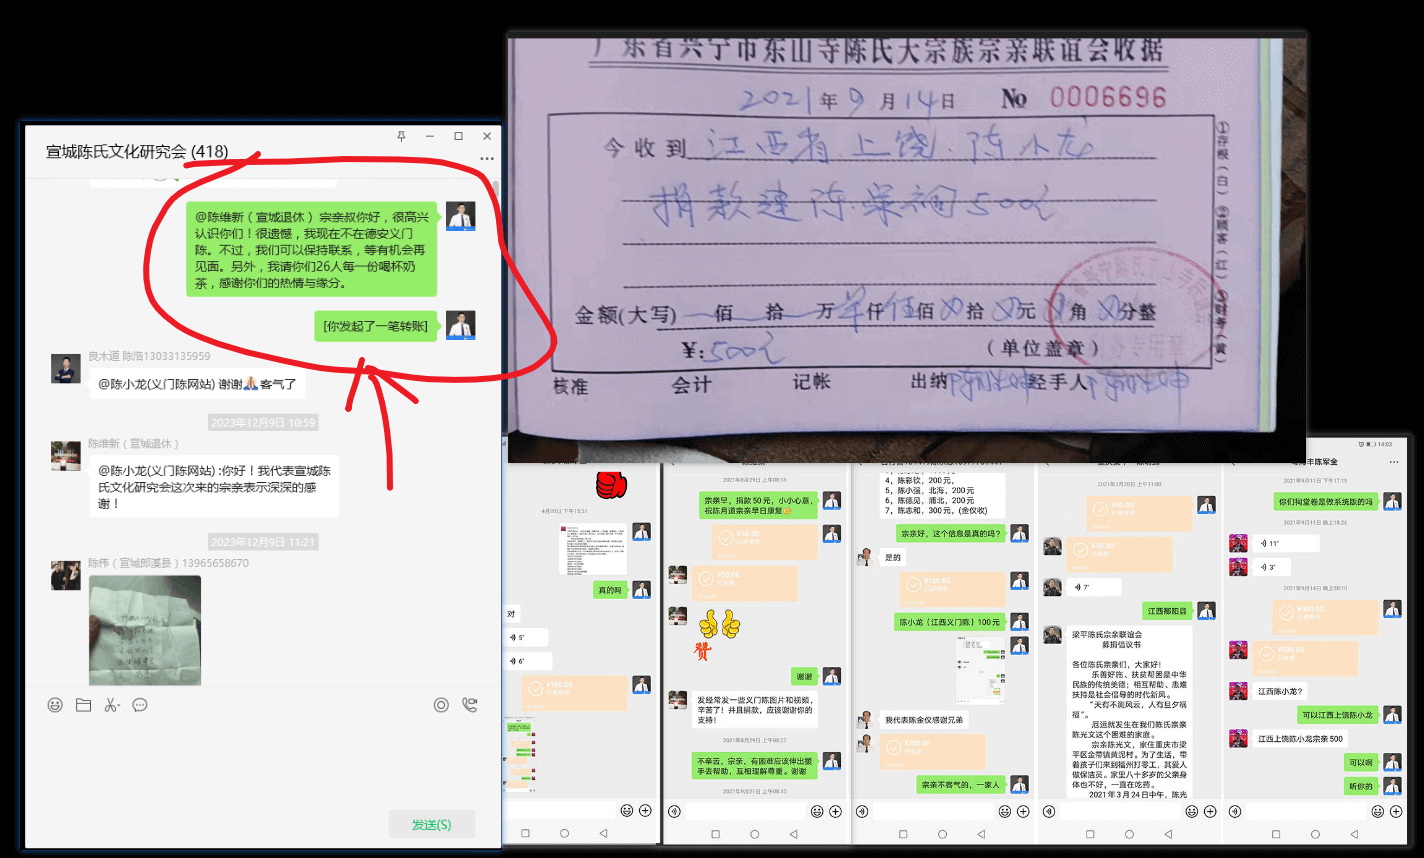Image resolution: width=1424 pixels, height=858 pixels.
Task: Start a voice or video call
Action: click(469, 705)
